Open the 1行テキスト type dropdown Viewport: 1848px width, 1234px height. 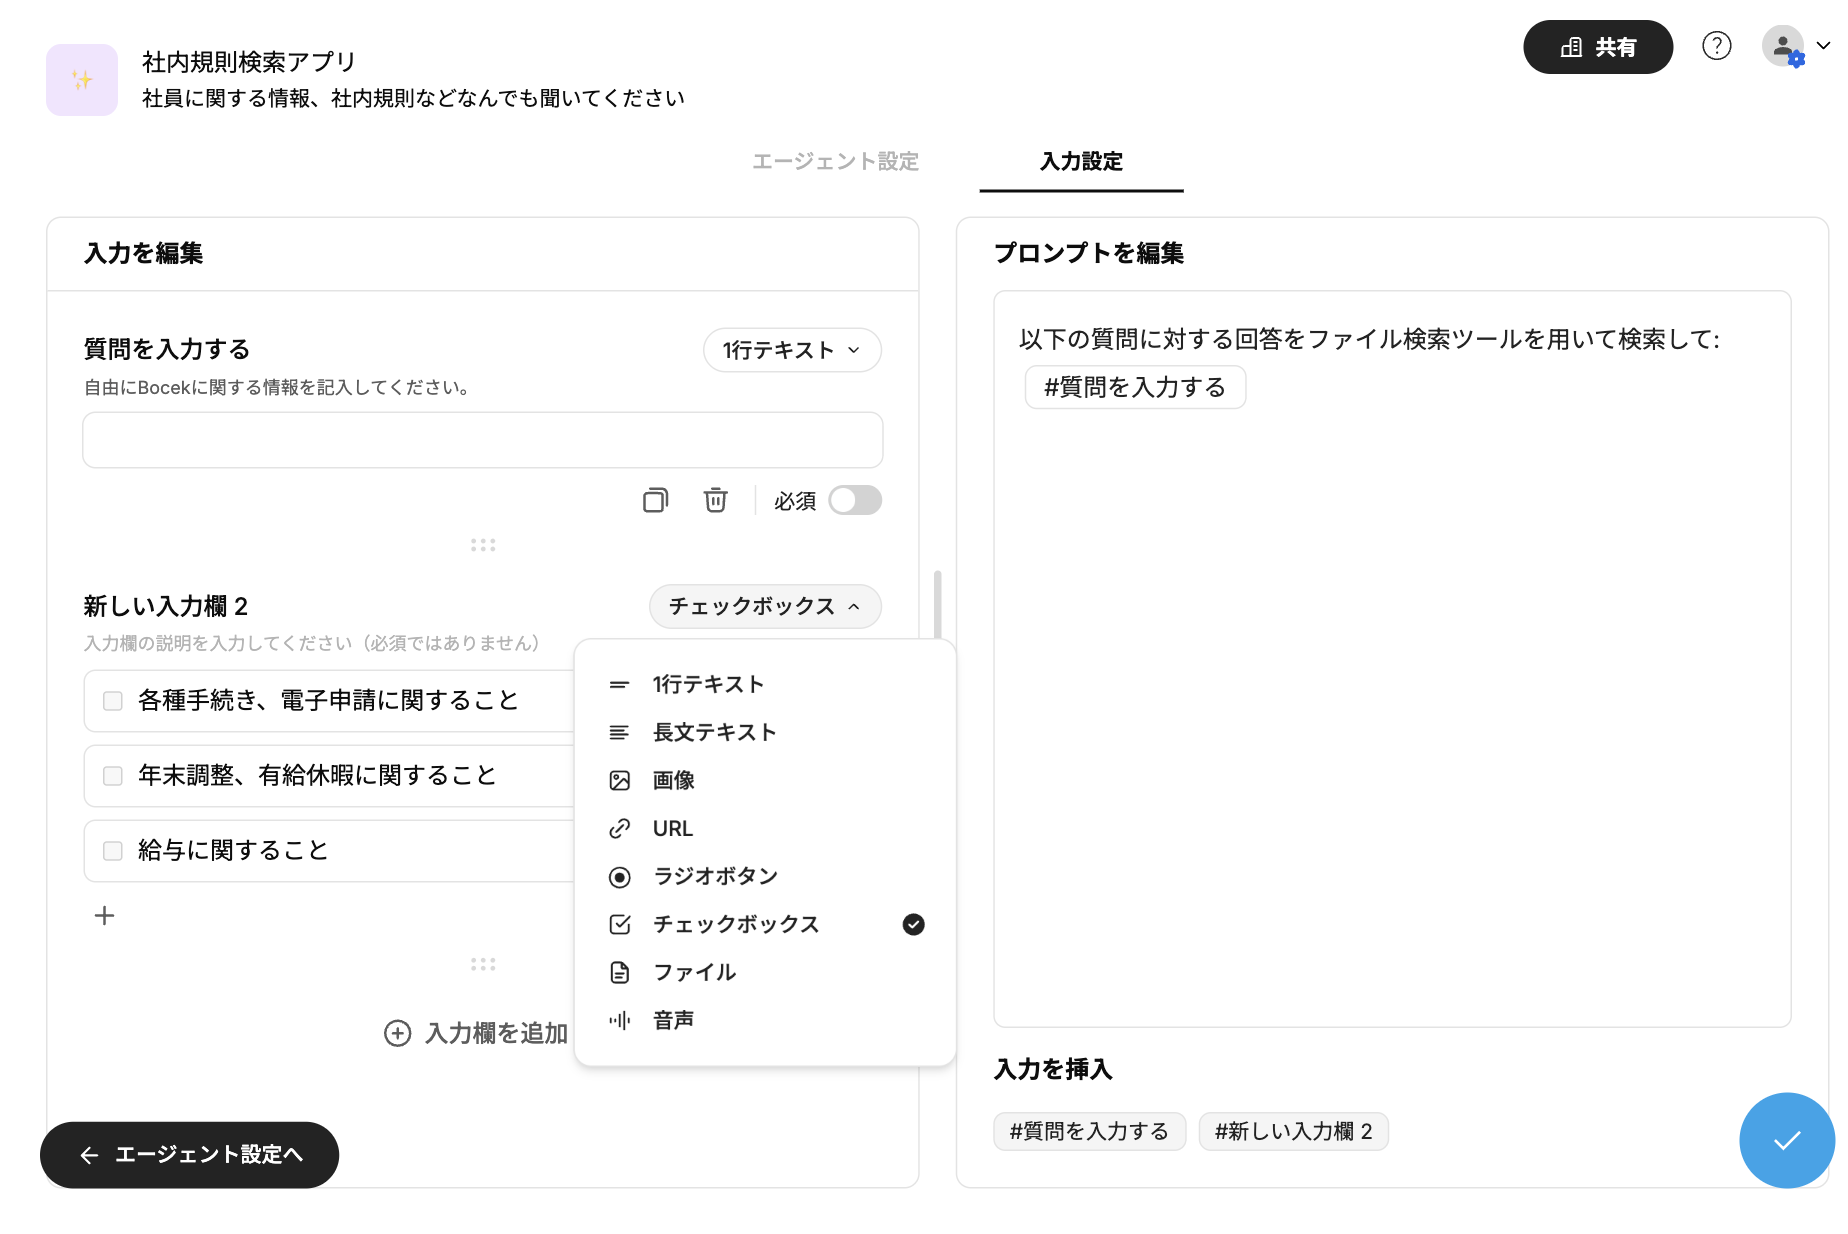(x=792, y=350)
